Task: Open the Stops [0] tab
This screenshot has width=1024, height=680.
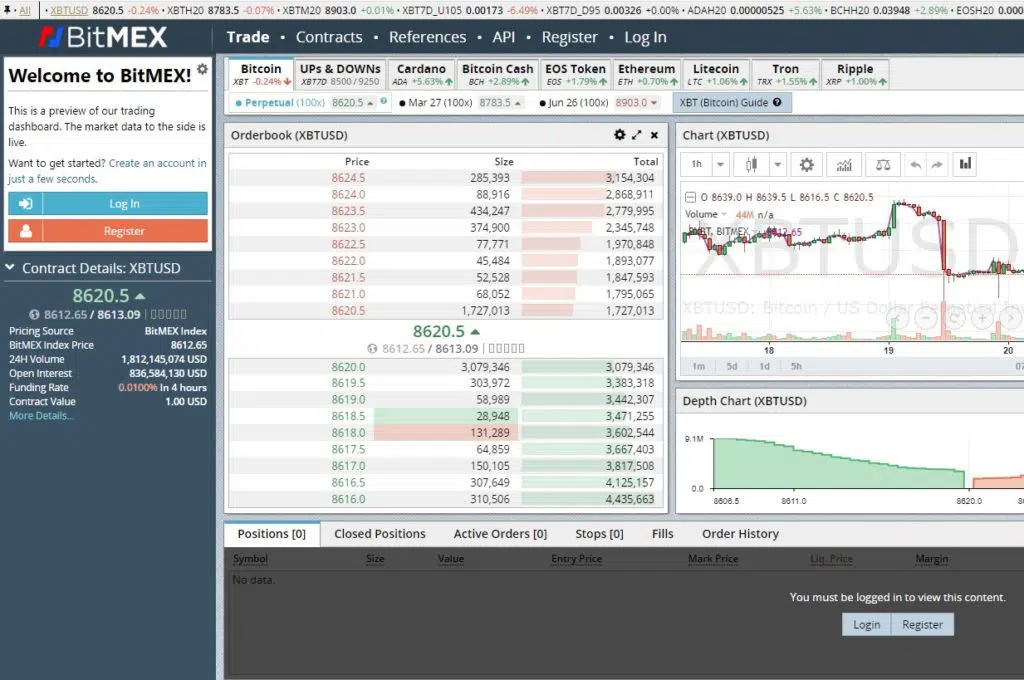Action: 600,534
